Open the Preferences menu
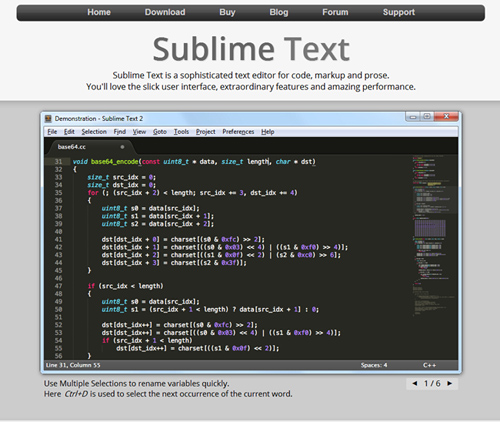This screenshot has height=422, width=500. [x=238, y=132]
